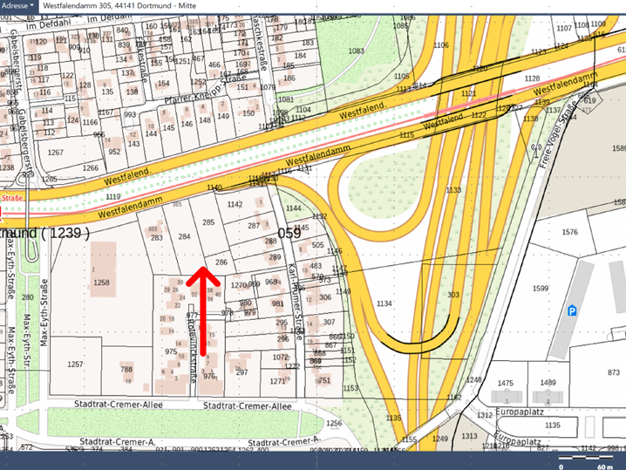This screenshot has height=470, width=626.
Task: Click parcel 1134 inside the interchange loop
Action: (x=383, y=304)
